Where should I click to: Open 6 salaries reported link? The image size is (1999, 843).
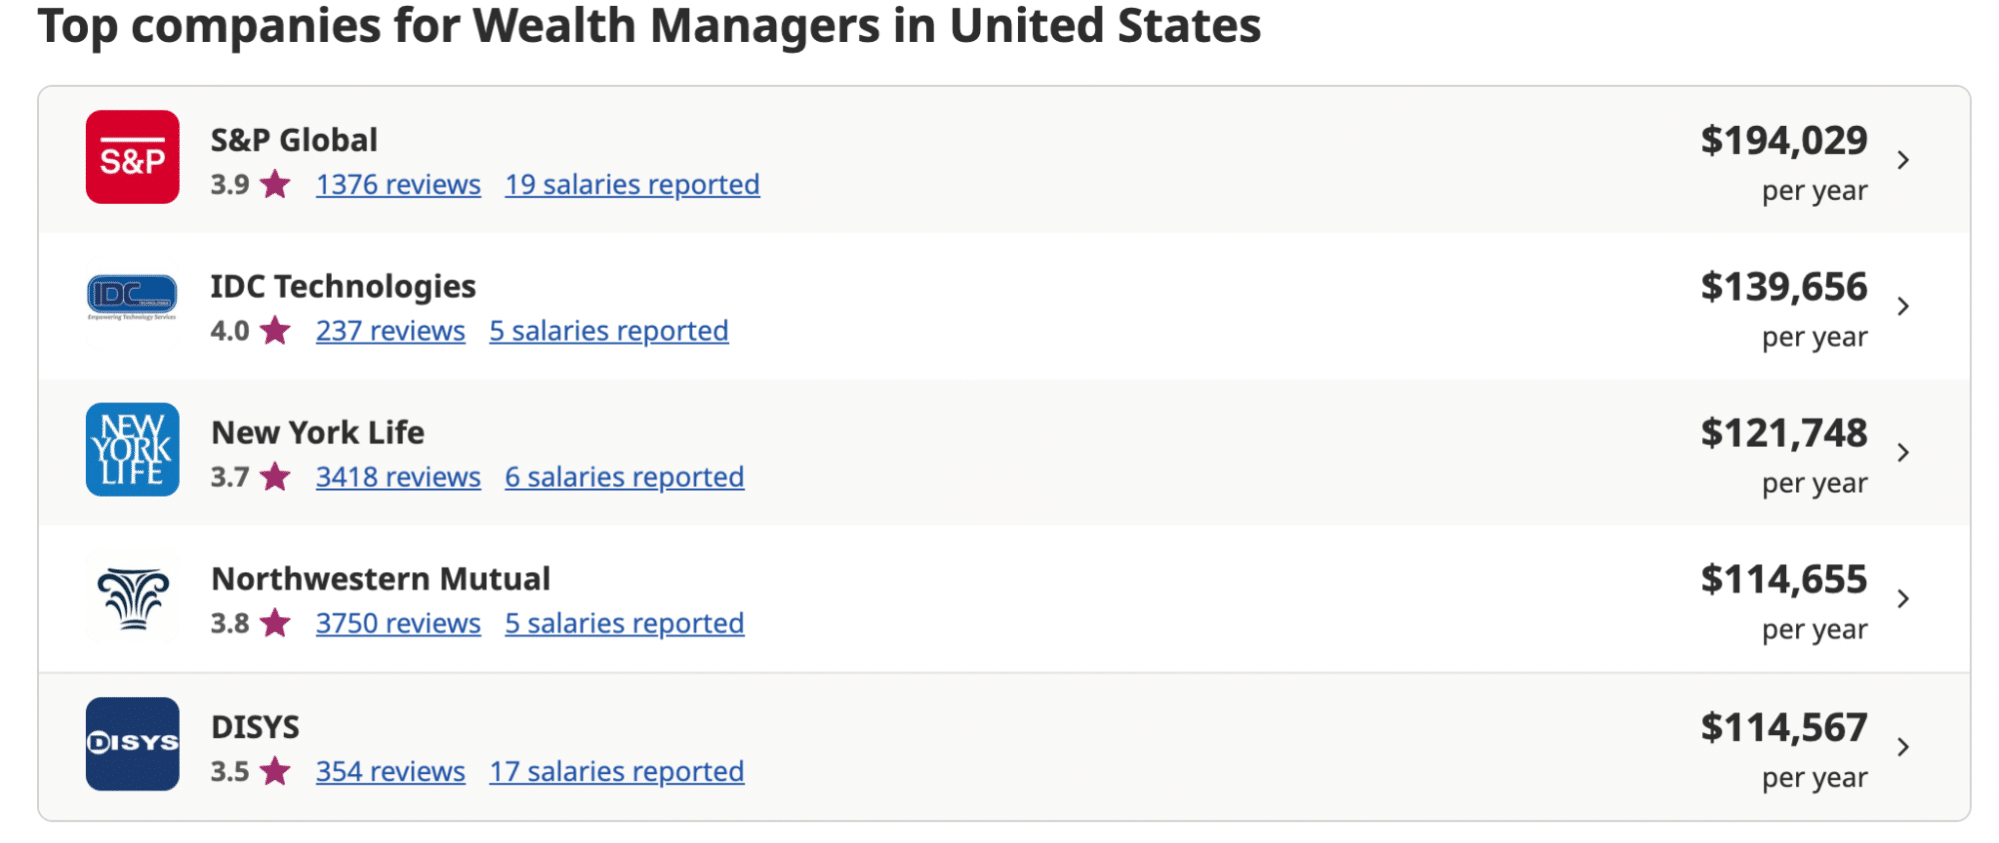624,477
